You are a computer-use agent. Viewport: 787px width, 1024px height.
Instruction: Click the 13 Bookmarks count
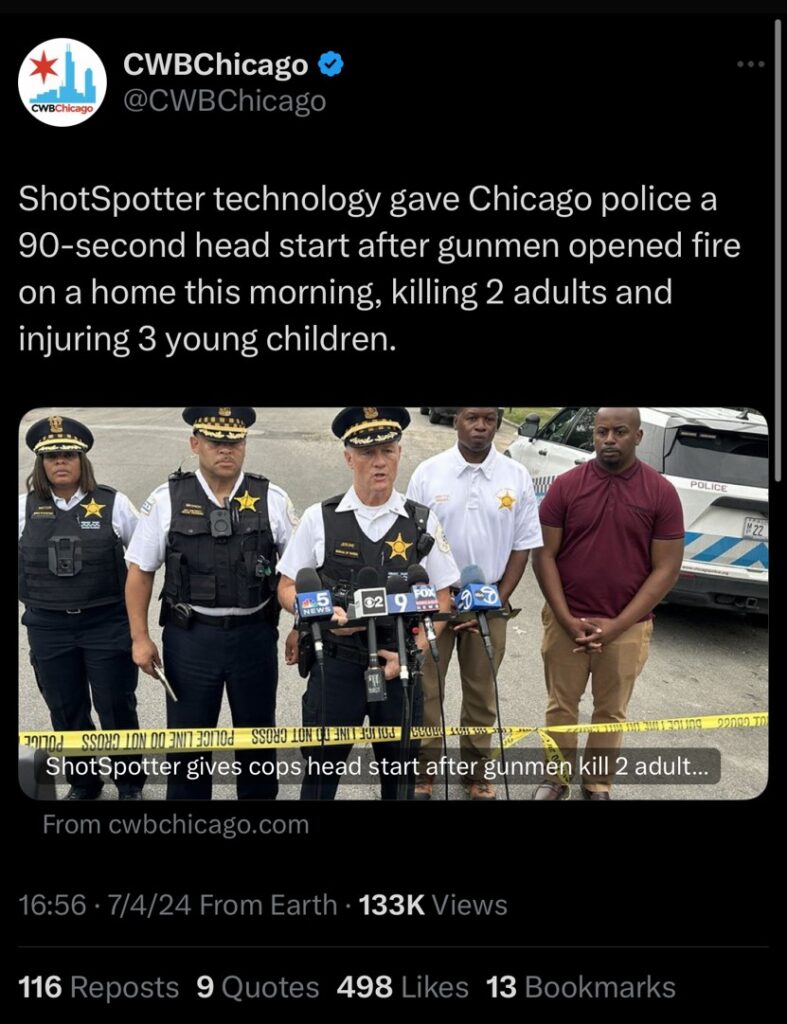(x=581, y=987)
